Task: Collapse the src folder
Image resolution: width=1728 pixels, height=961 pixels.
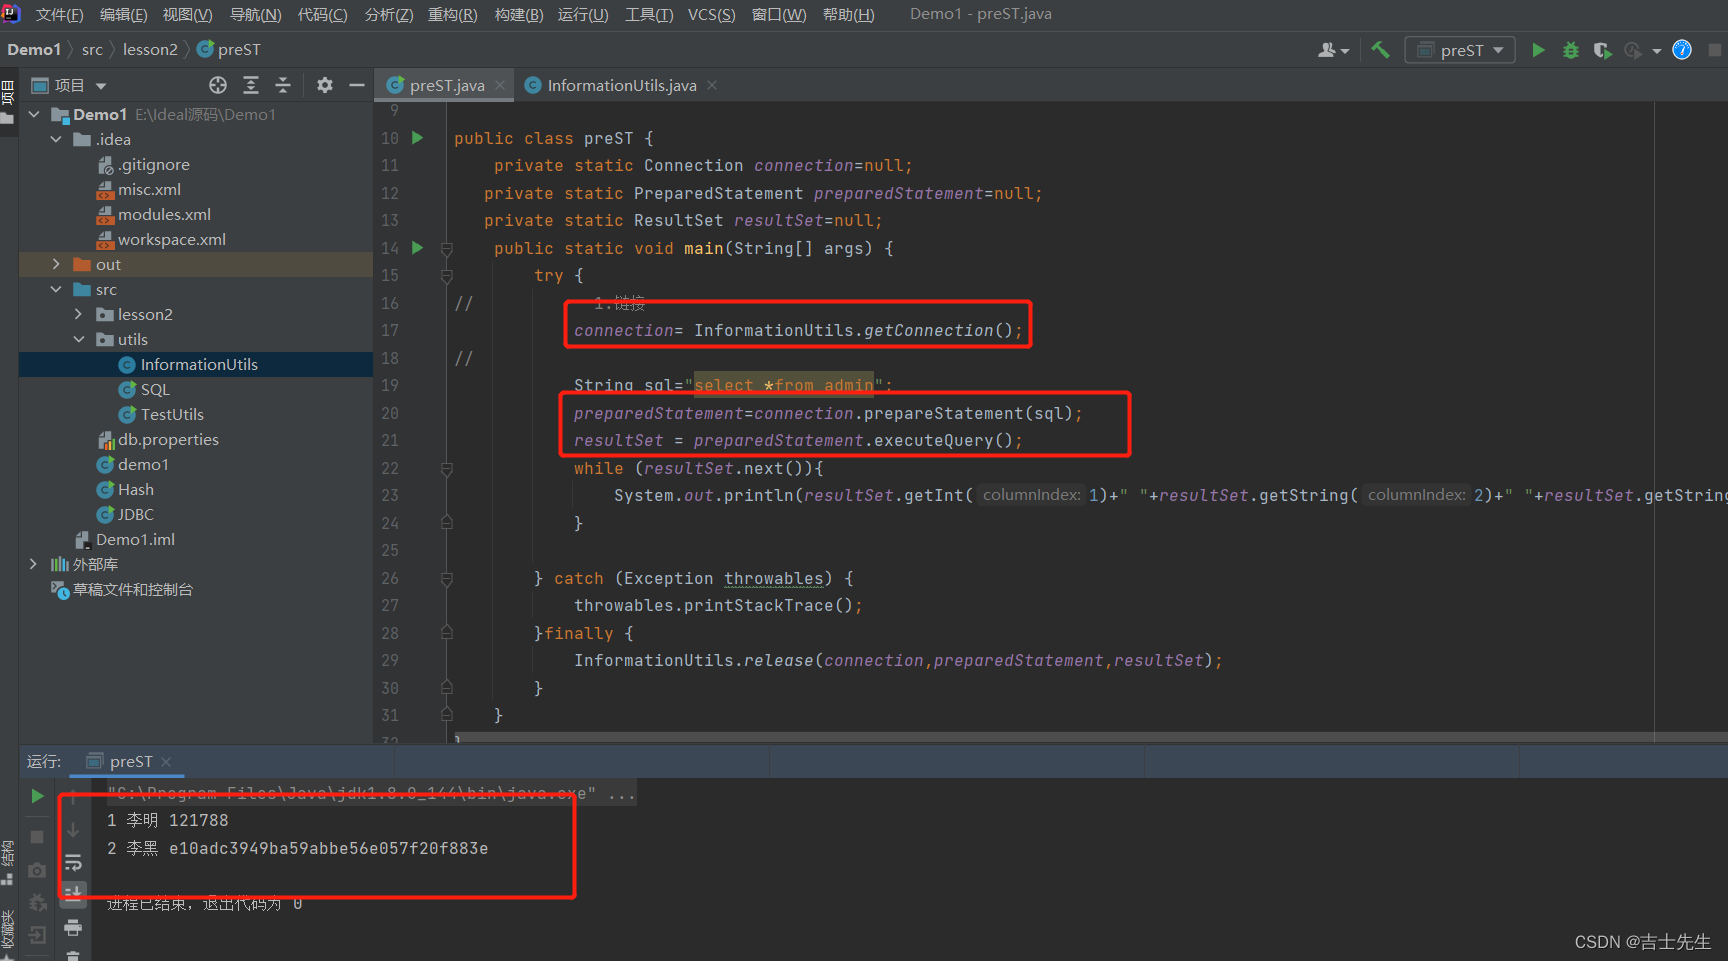Action: coord(56,289)
